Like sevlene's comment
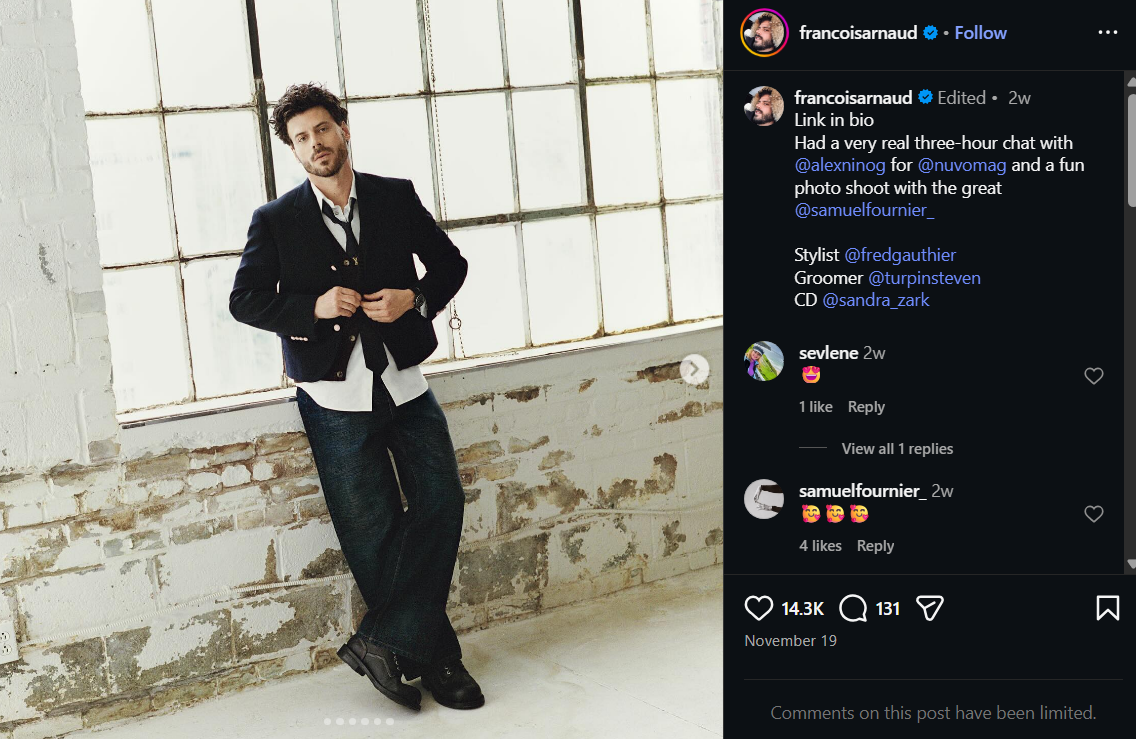This screenshot has width=1136, height=739. [x=1094, y=376]
